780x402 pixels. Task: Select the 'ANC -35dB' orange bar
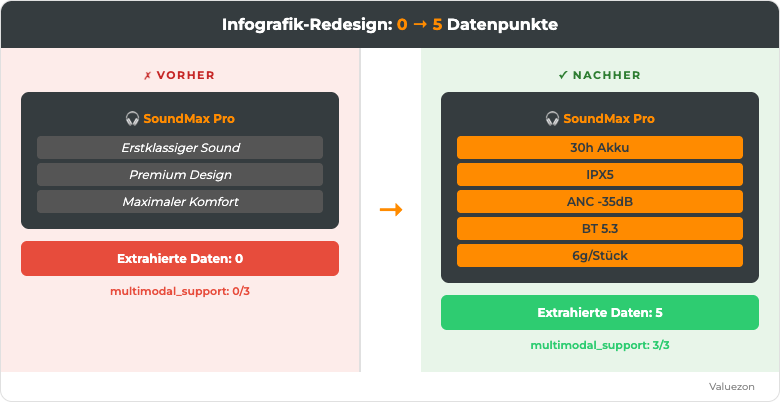(x=600, y=201)
